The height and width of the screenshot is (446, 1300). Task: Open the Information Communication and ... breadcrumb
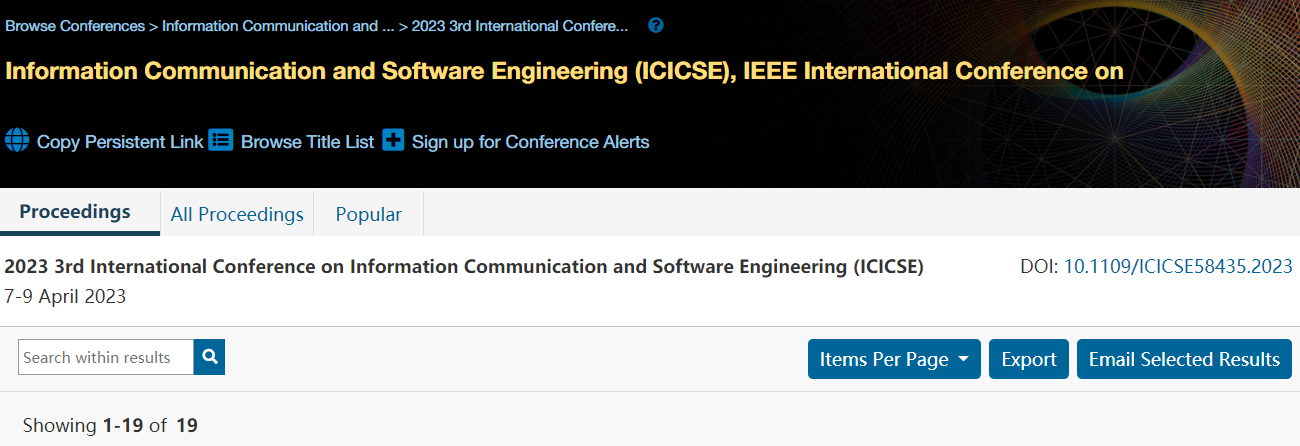(x=278, y=26)
